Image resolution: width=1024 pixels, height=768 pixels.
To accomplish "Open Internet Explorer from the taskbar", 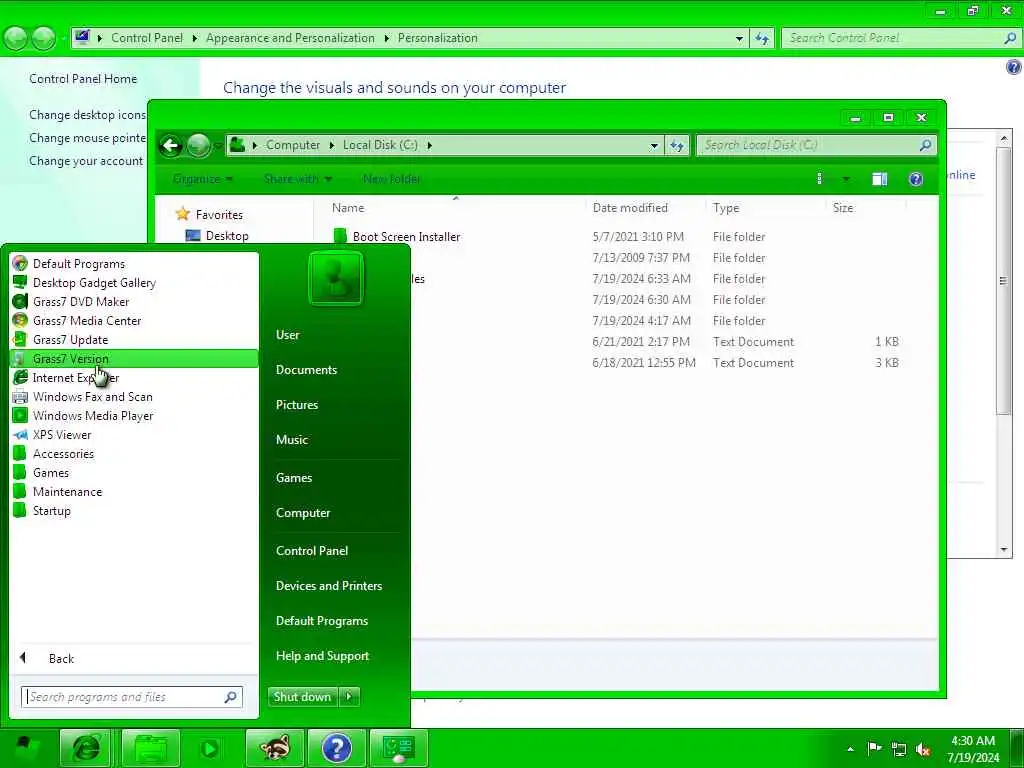I will tap(86, 748).
